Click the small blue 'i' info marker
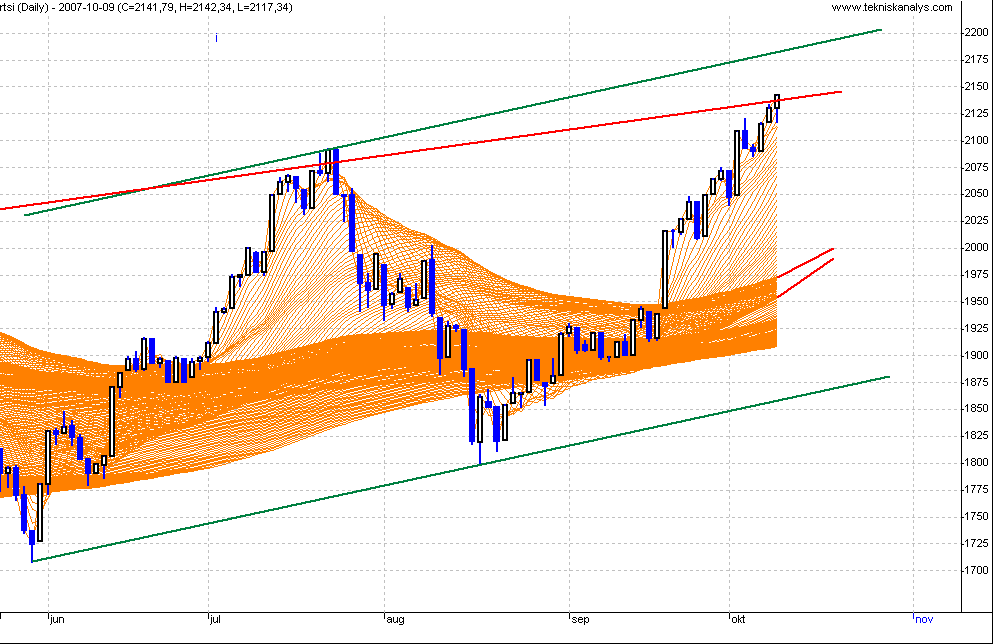The width and height of the screenshot is (993, 644). [x=216, y=38]
